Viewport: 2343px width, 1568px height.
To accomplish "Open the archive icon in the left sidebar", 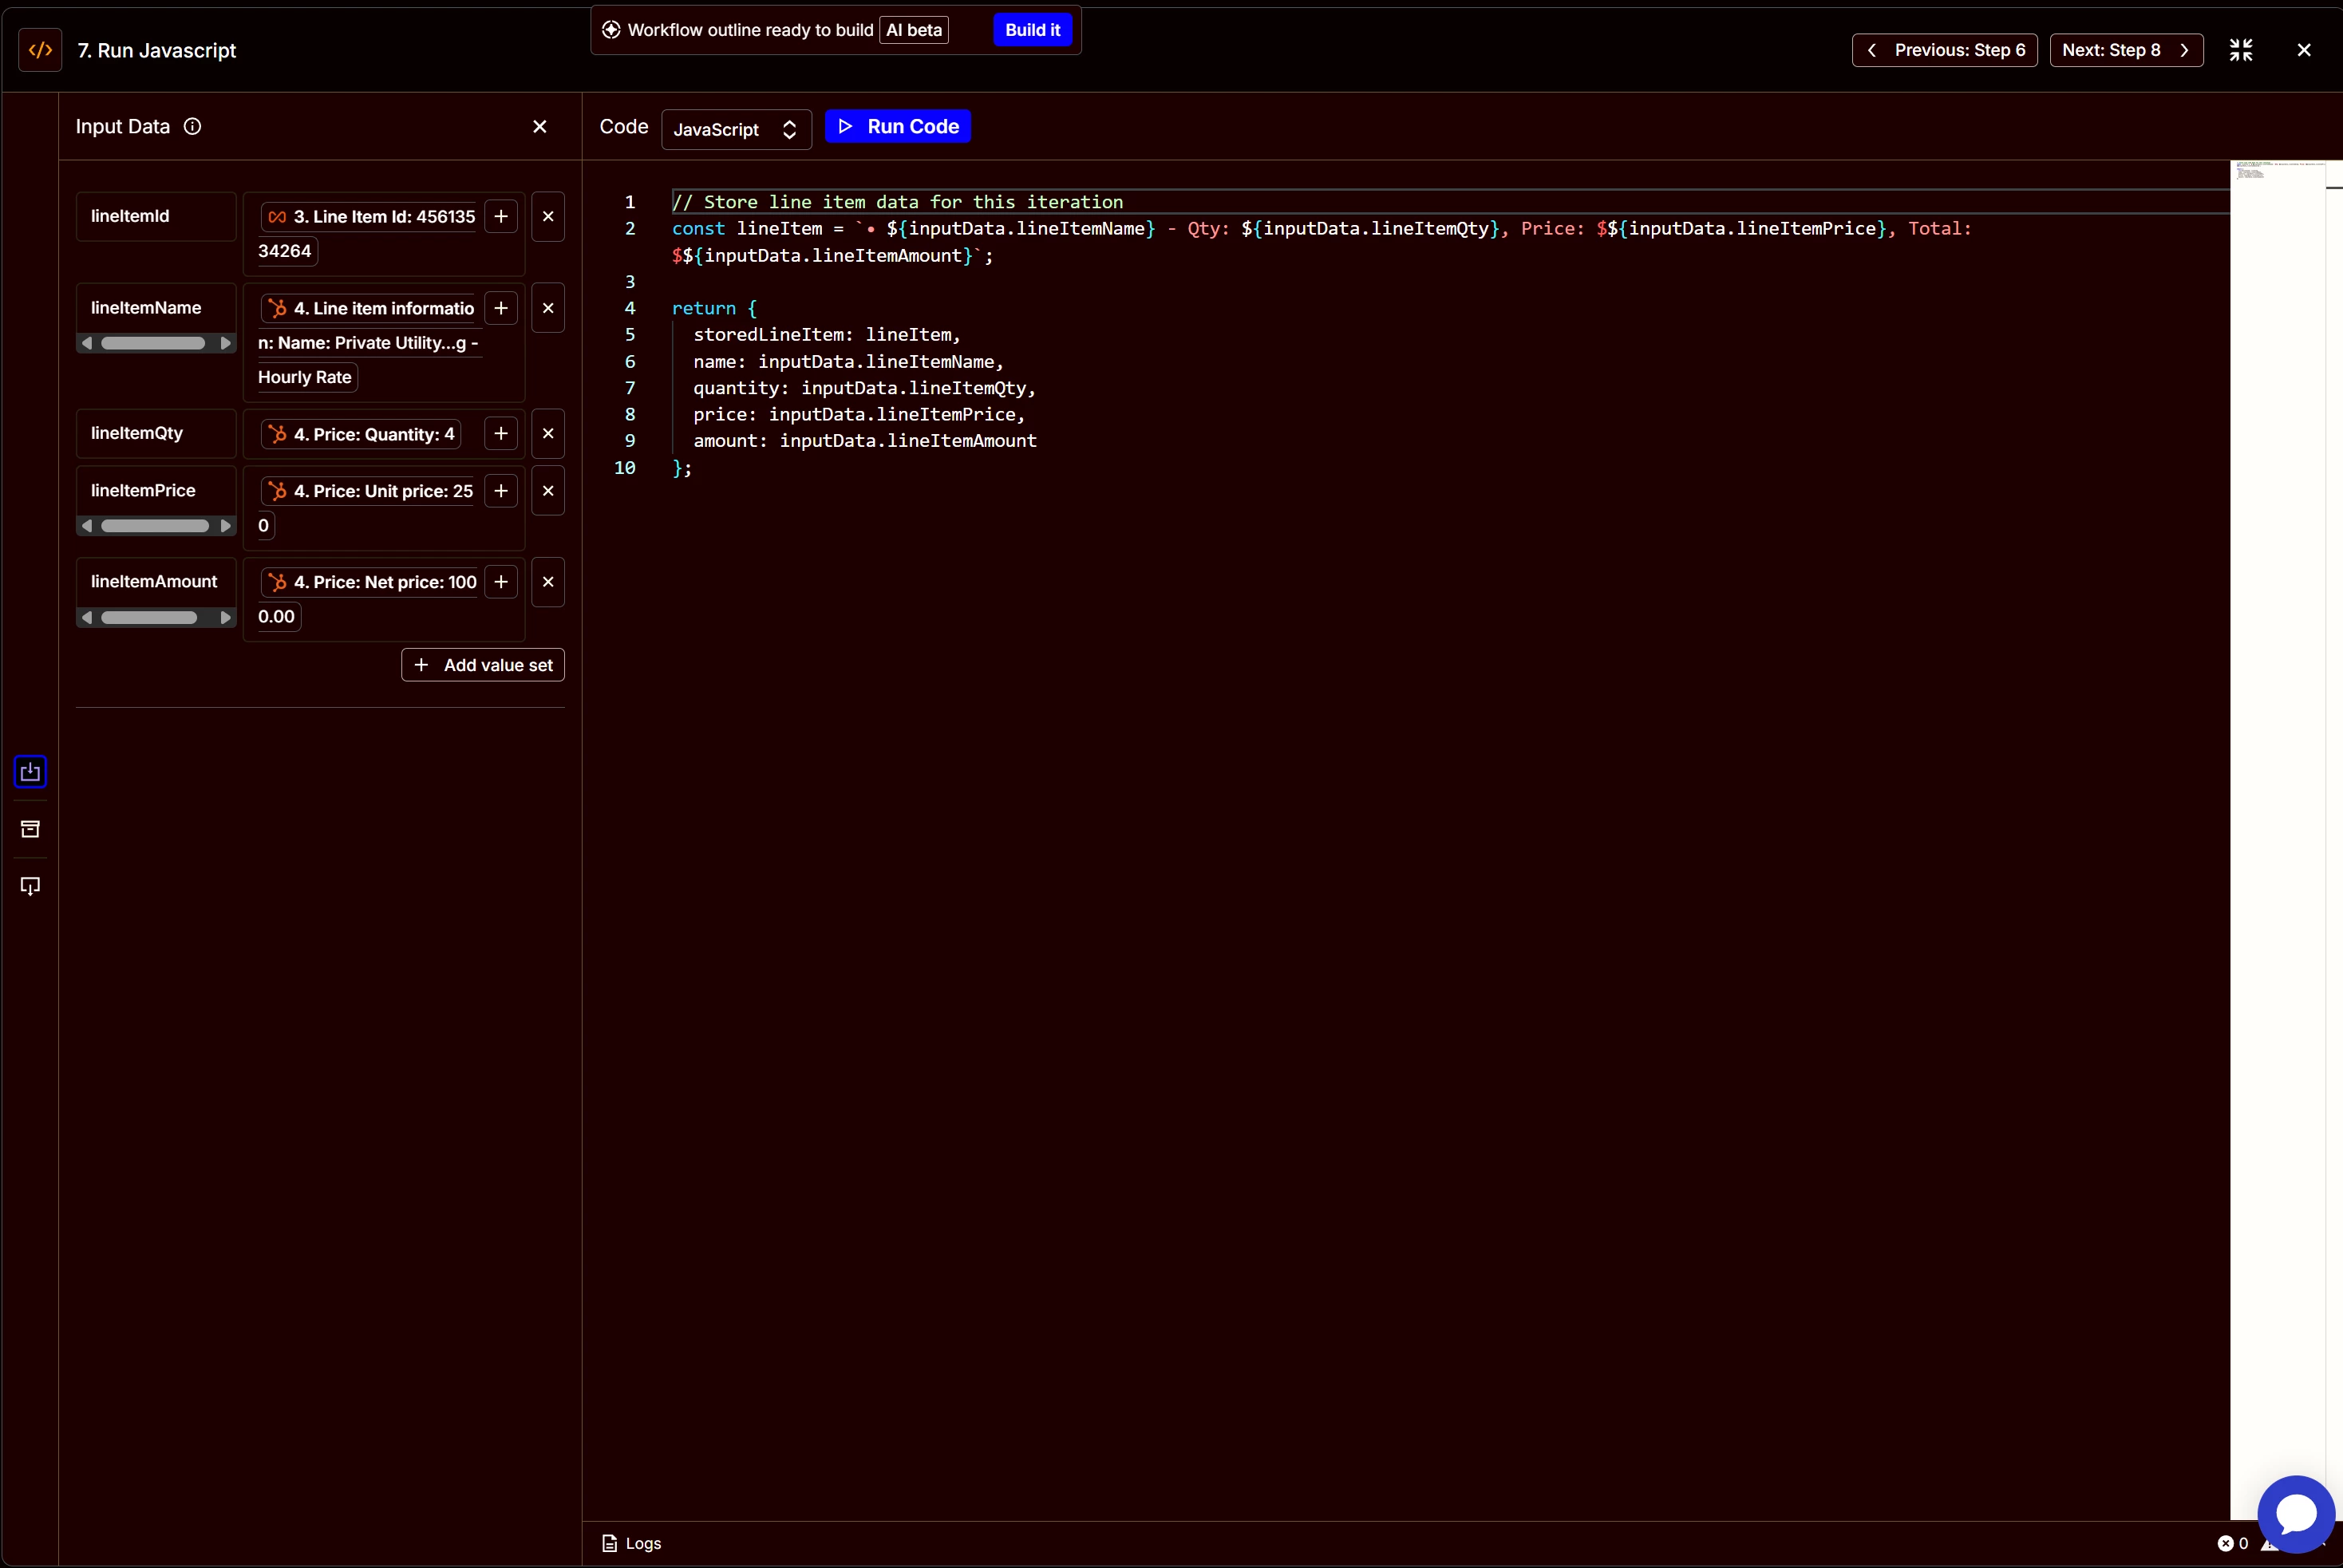I will pyautogui.click(x=30, y=829).
